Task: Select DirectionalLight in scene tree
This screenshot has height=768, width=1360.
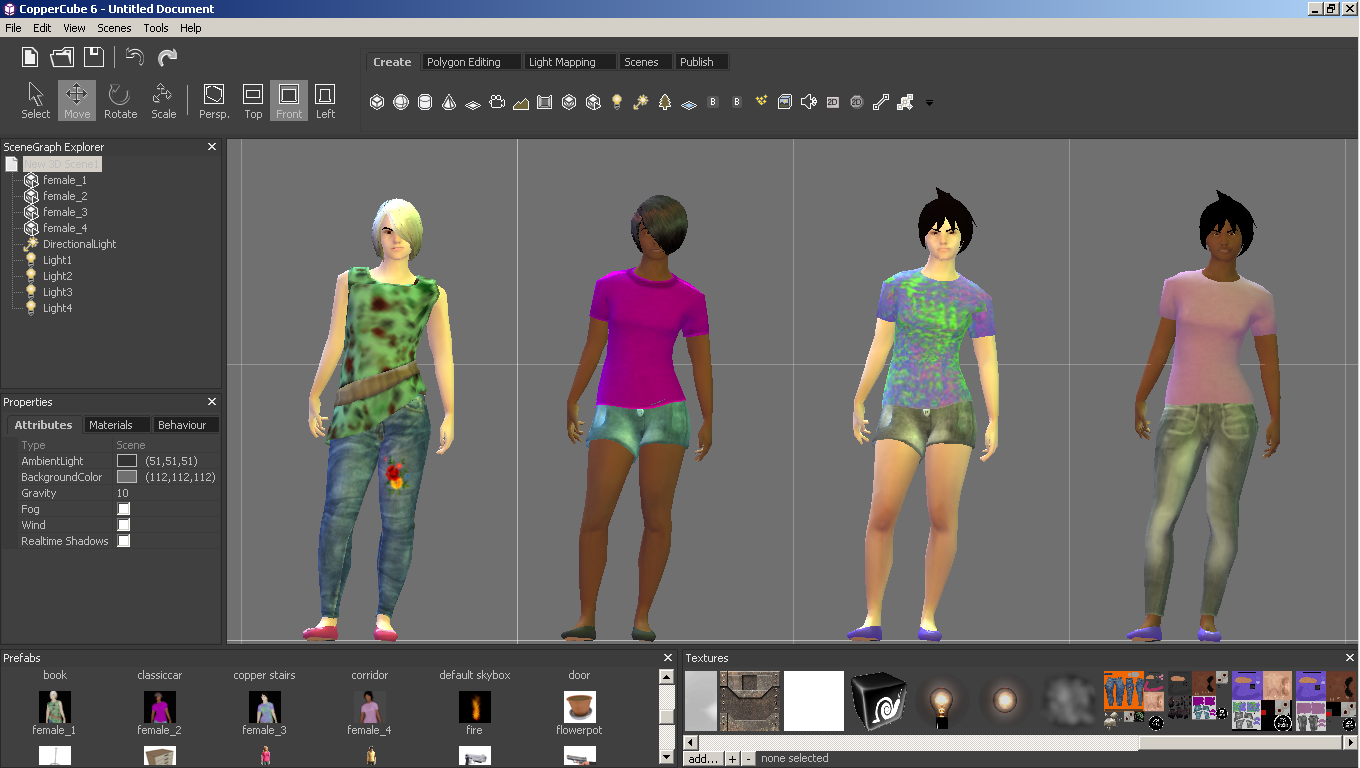Action: (x=79, y=244)
